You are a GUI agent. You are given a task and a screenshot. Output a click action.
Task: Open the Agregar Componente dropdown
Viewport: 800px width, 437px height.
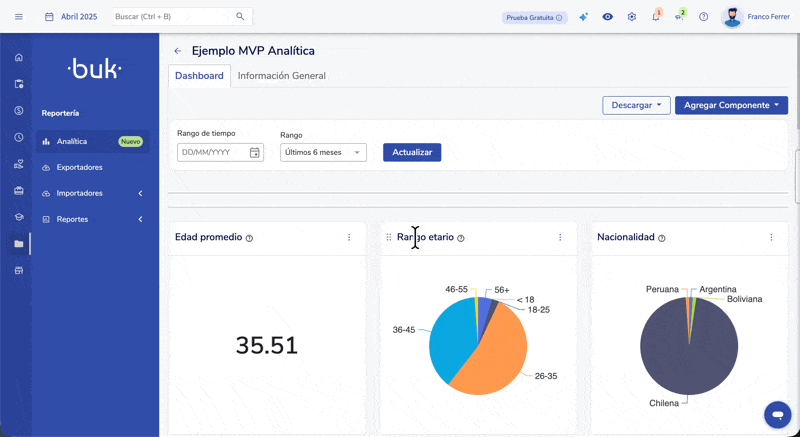pos(731,105)
